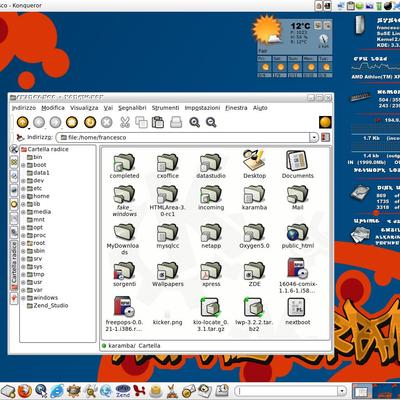Select the public_html folder
The height and width of the screenshot is (400, 400).
297,236
